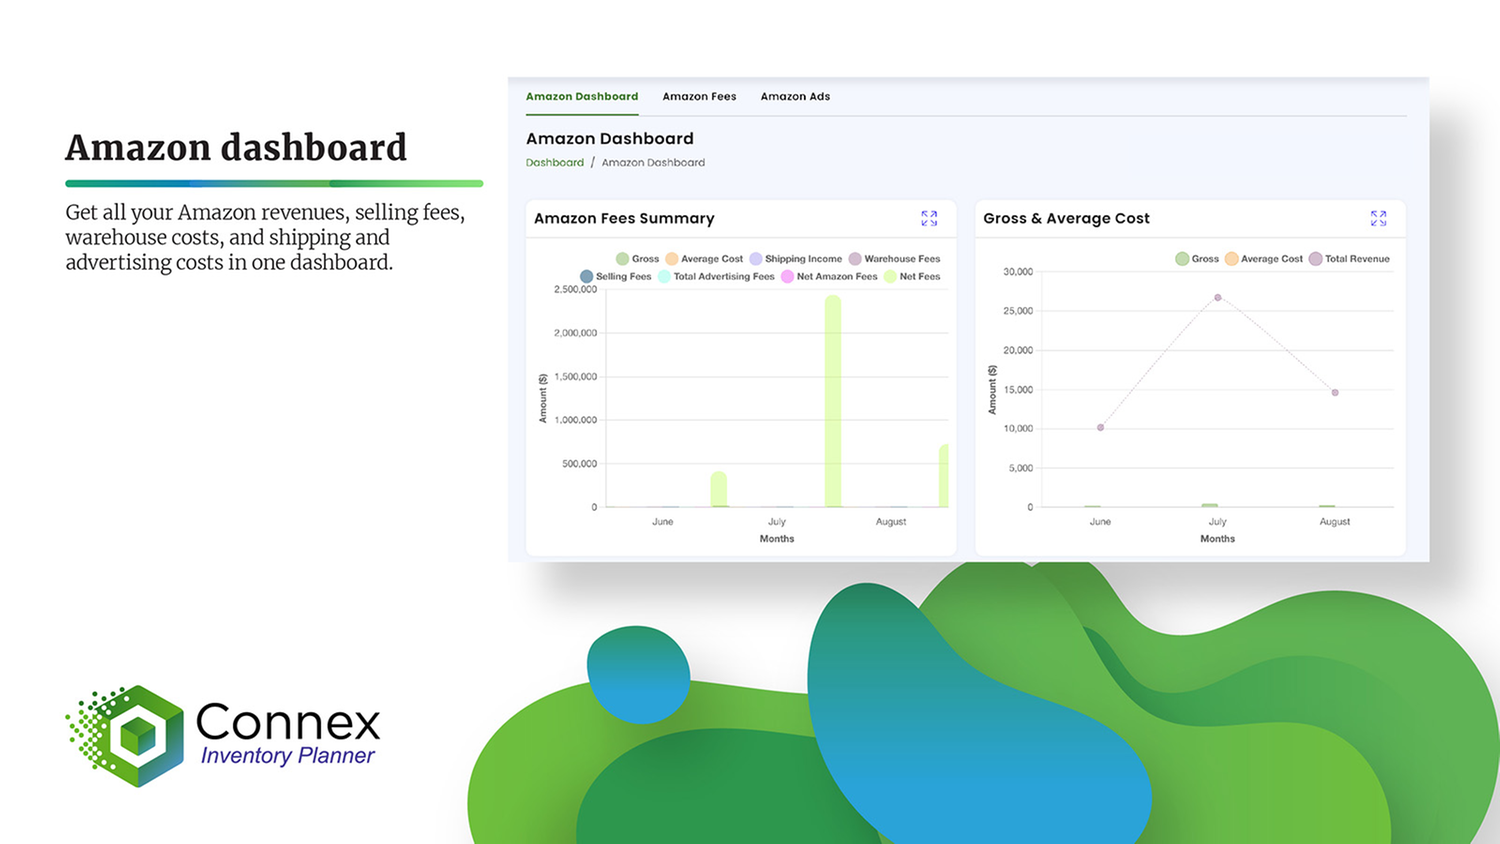The image size is (1500, 844).
Task: Click the tallest Net Fees bar
Action: coord(833,401)
